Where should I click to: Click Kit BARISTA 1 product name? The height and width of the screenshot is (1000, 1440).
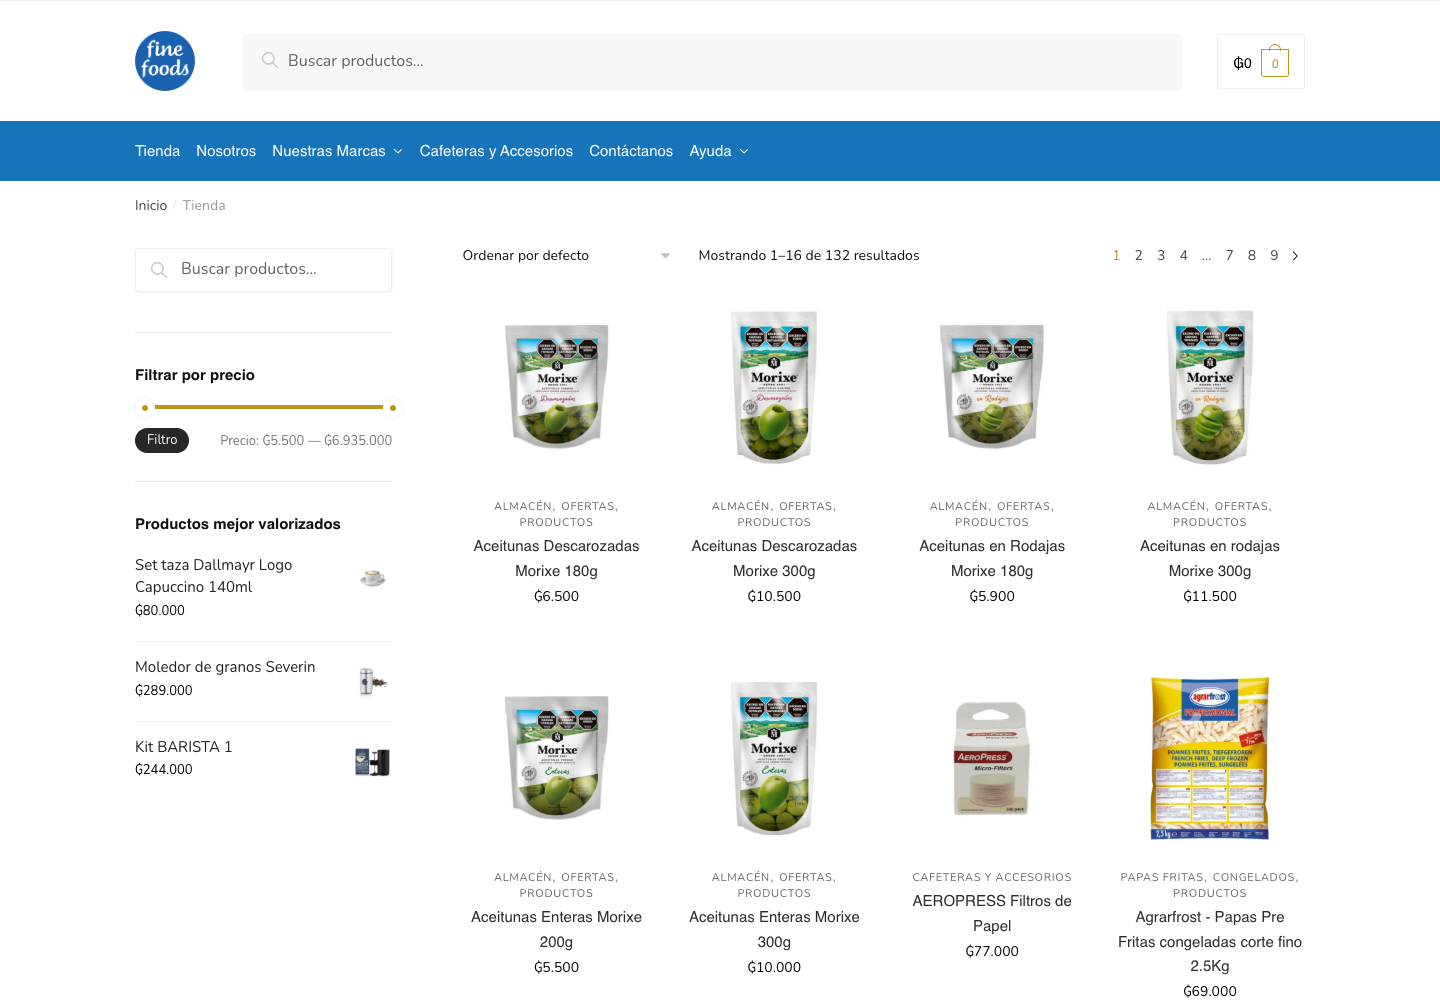point(184,747)
